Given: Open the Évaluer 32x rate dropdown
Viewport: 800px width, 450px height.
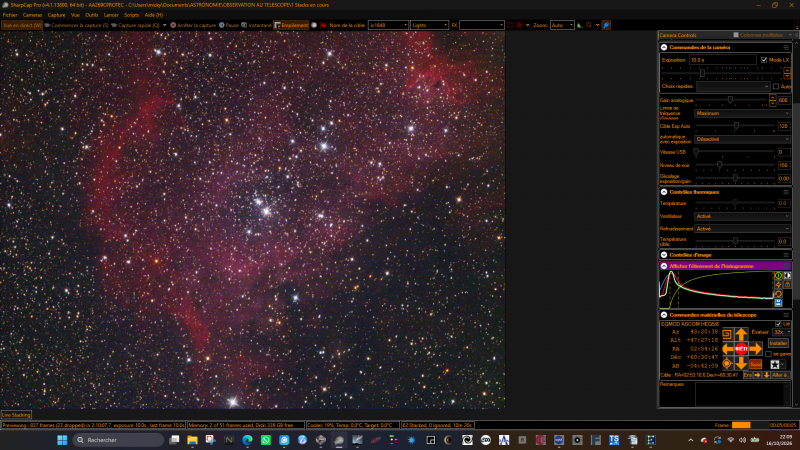Looking at the screenshot, I should point(782,332).
